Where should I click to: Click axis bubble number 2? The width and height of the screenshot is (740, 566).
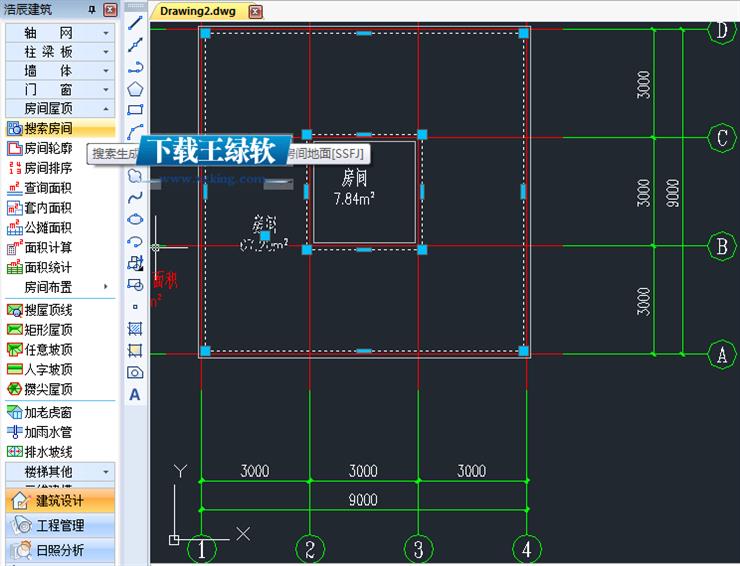(310, 549)
